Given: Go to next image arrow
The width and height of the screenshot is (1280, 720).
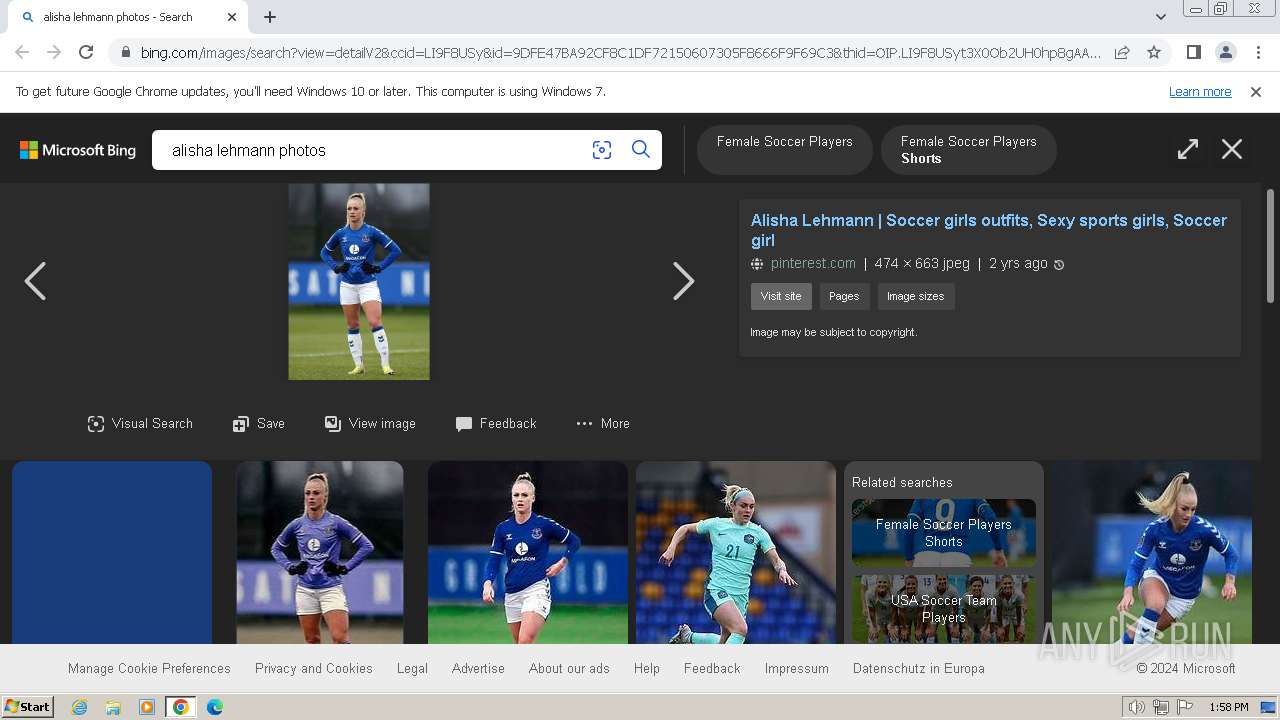Looking at the screenshot, I should pyautogui.click(x=683, y=281).
